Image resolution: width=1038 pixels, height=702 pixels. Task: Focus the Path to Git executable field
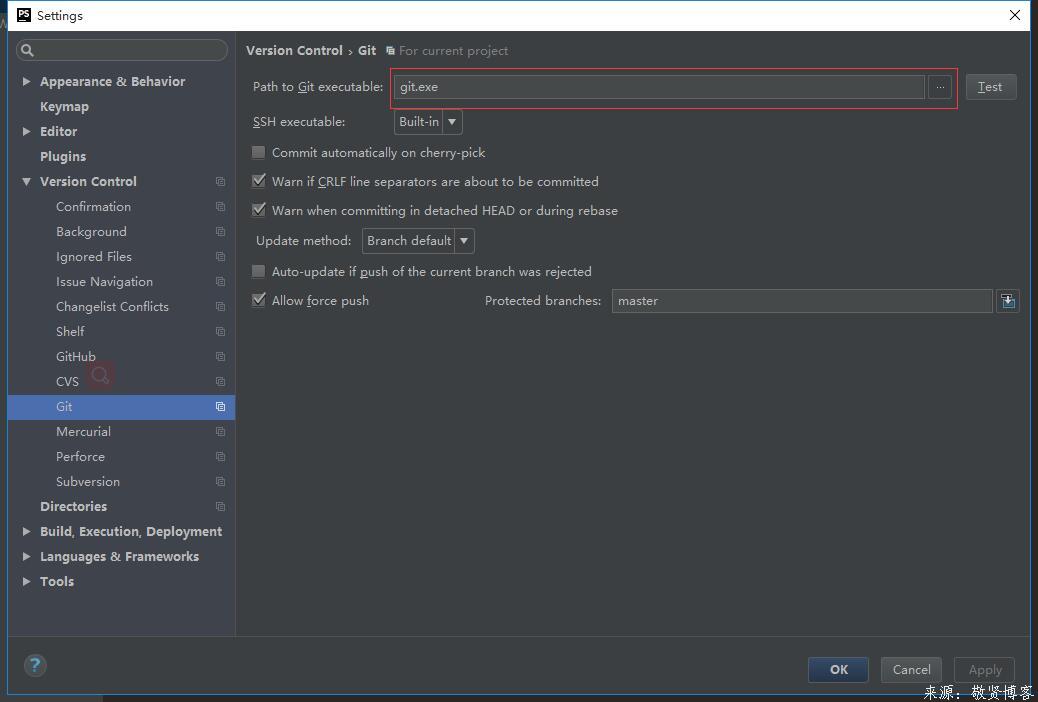click(659, 87)
